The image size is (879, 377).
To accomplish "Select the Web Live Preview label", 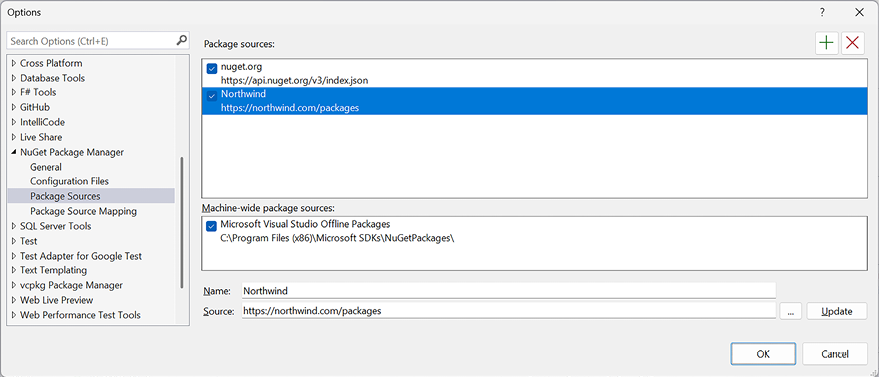I will (57, 300).
